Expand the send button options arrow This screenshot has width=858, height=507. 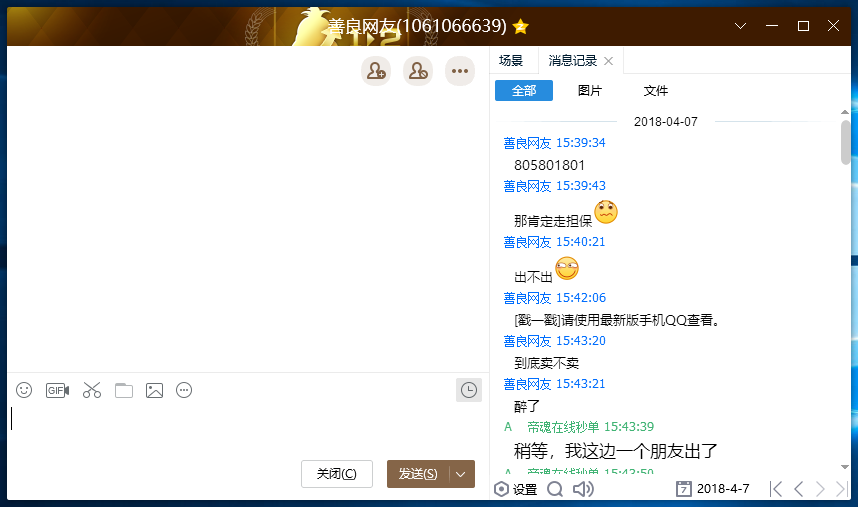(461, 474)
